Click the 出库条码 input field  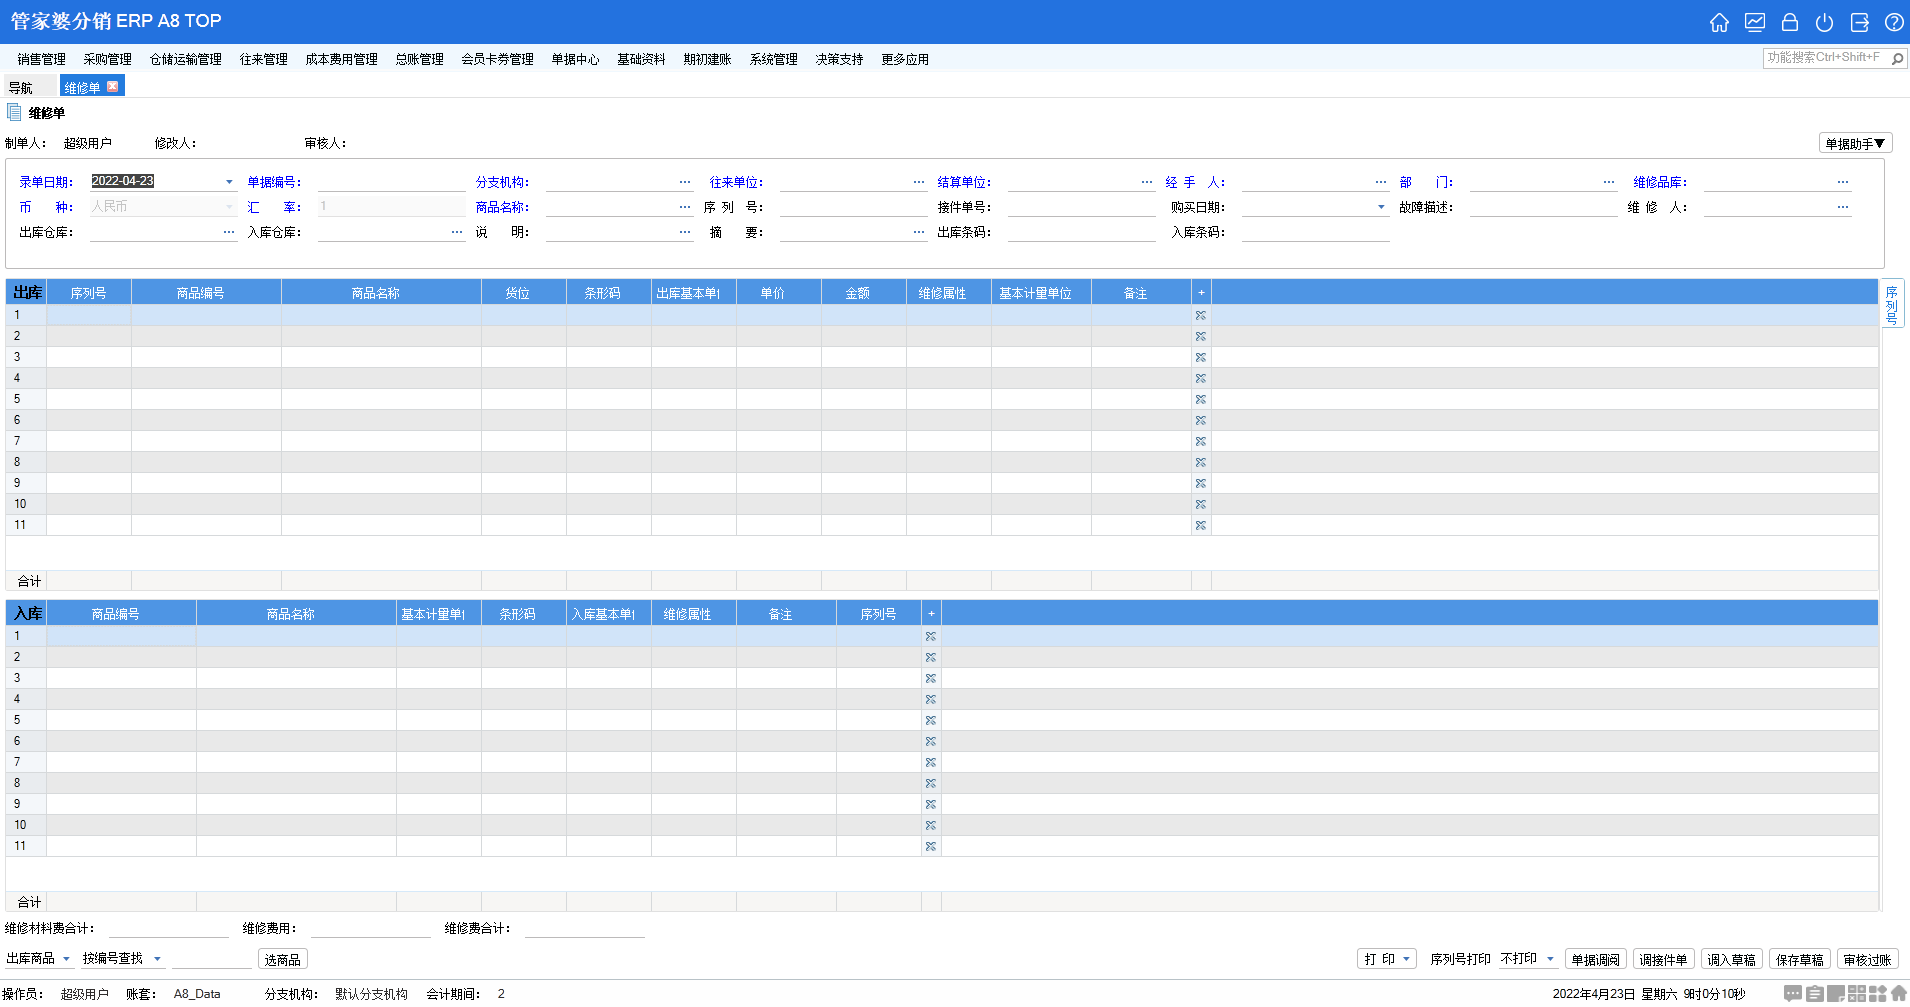(x=1081, y=232)
